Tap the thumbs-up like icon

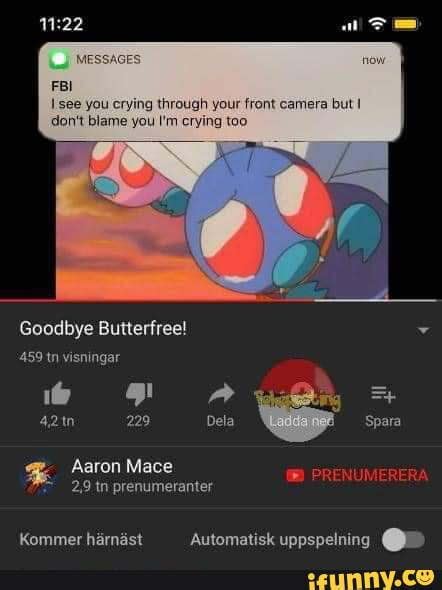pyautogui.click(x=57, y=394)
